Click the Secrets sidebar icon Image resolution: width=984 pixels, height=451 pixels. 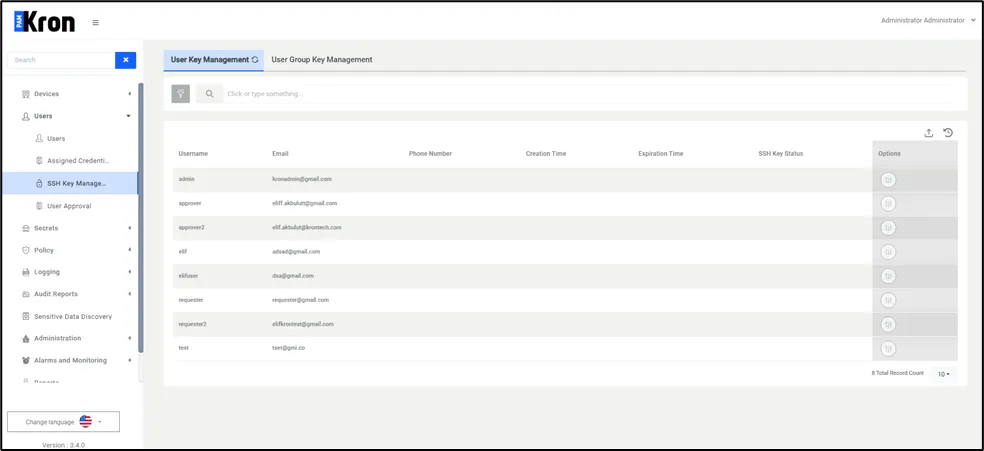(x=26, y=228)
